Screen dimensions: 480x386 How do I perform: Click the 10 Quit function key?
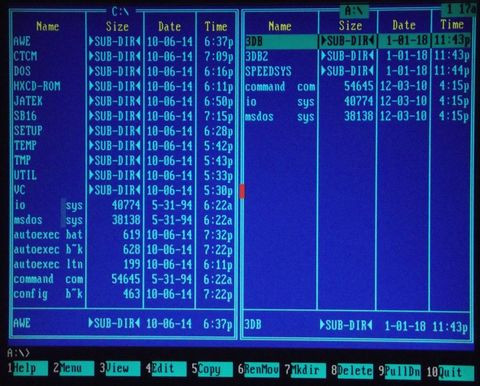pyautogui.click(x=450, y=372)
